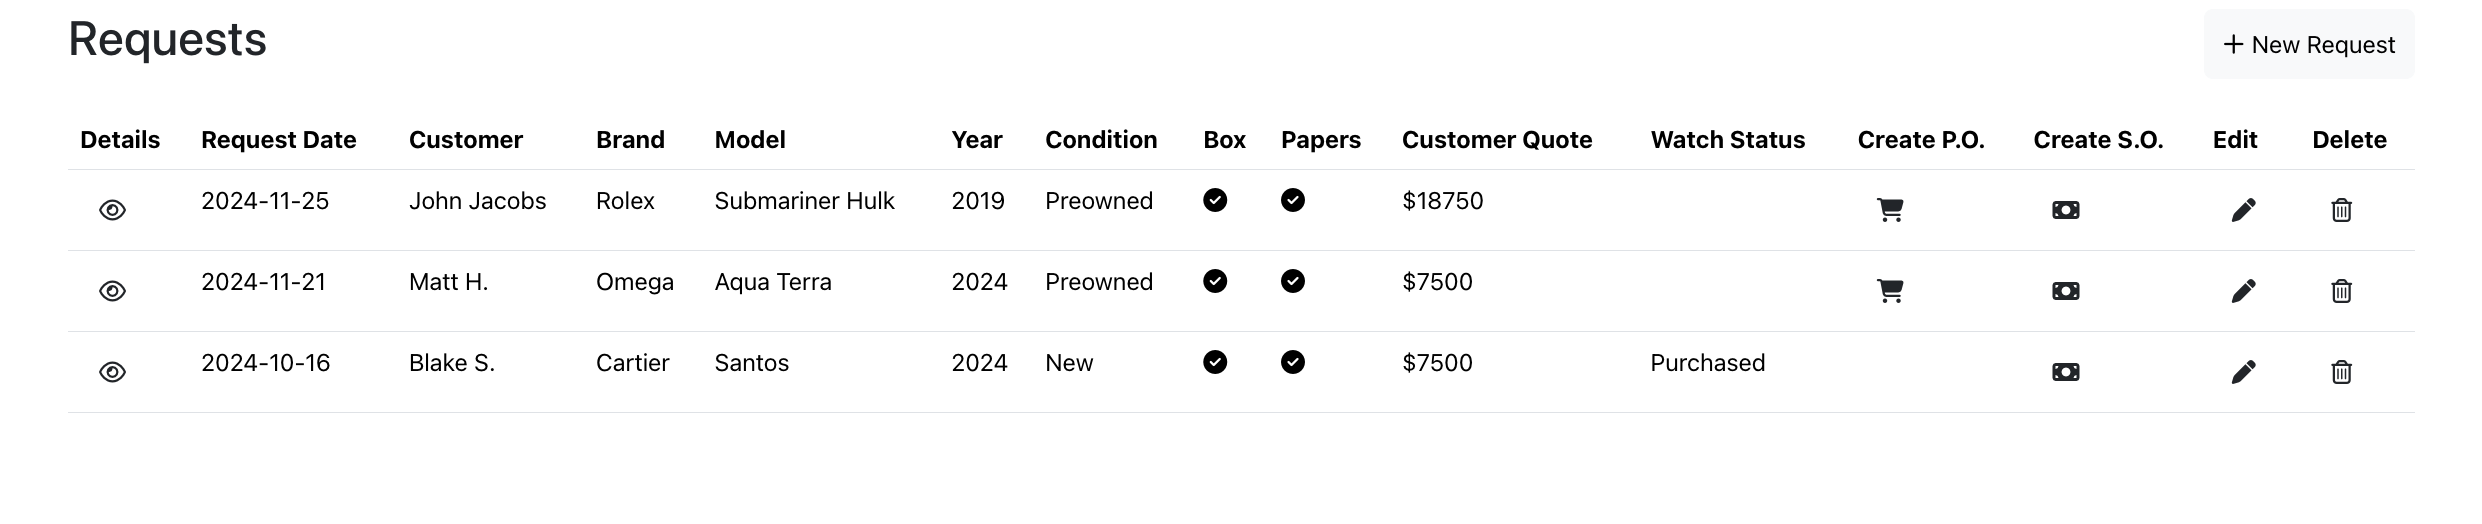Edit the Rolex Submariner Hulk request
The width and height of the screenshot is (2482, 524).
click(x=2243, y=210)
